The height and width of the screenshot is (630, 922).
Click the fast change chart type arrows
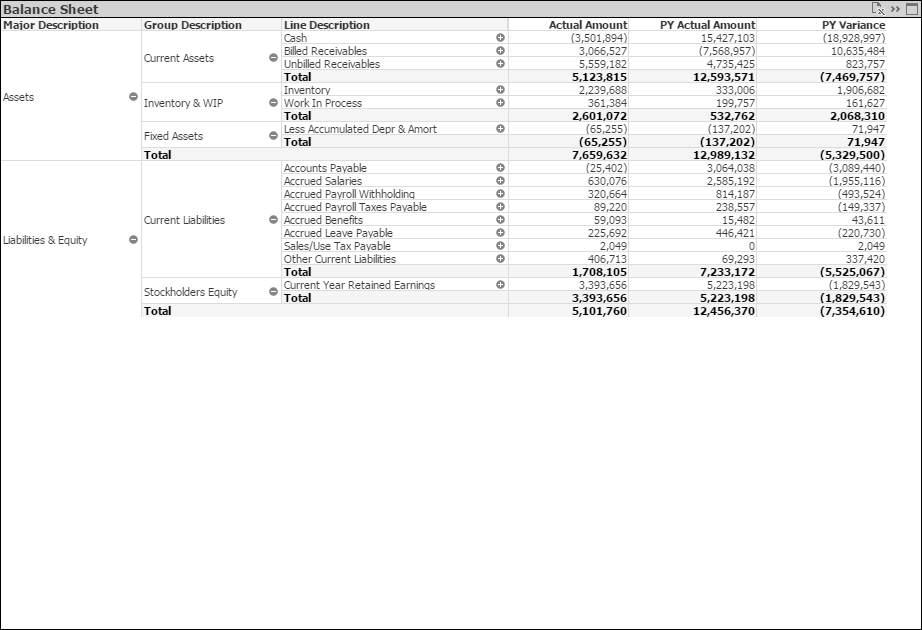895,9
